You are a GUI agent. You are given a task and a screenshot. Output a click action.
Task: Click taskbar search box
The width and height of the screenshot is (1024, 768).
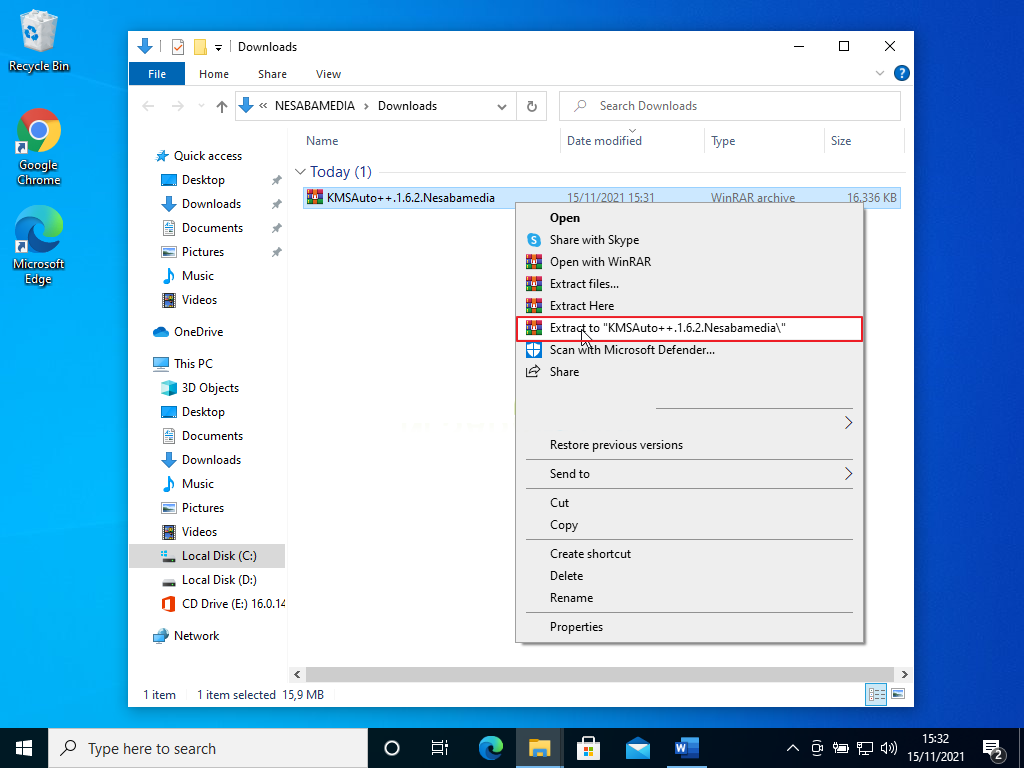click(x=208, y=748)
